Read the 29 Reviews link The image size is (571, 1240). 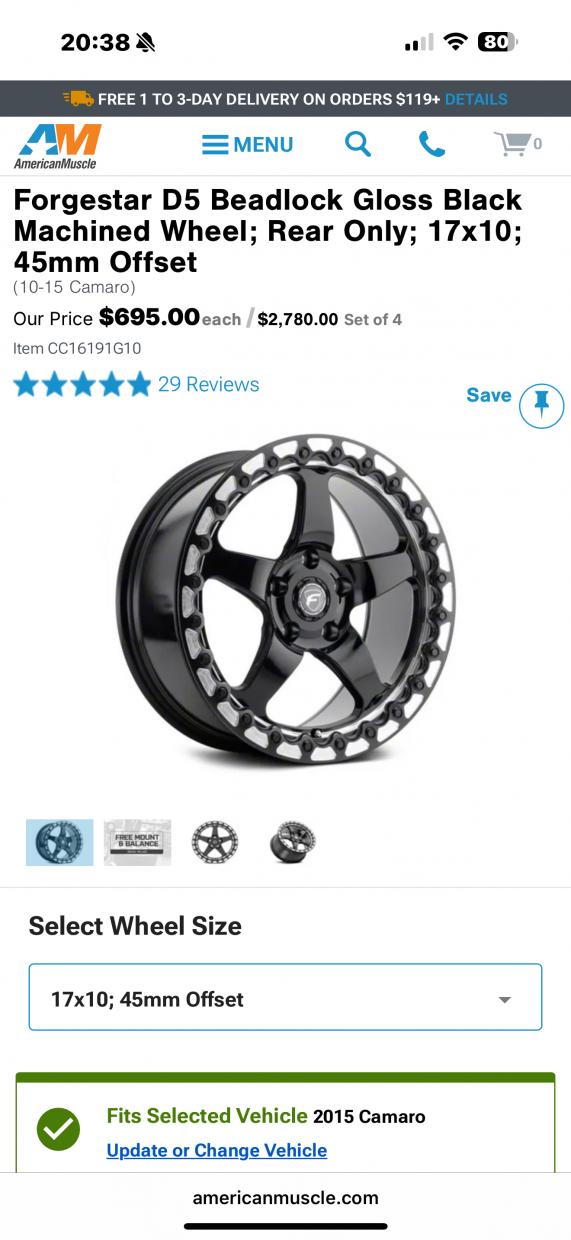[x=208, y=384]
